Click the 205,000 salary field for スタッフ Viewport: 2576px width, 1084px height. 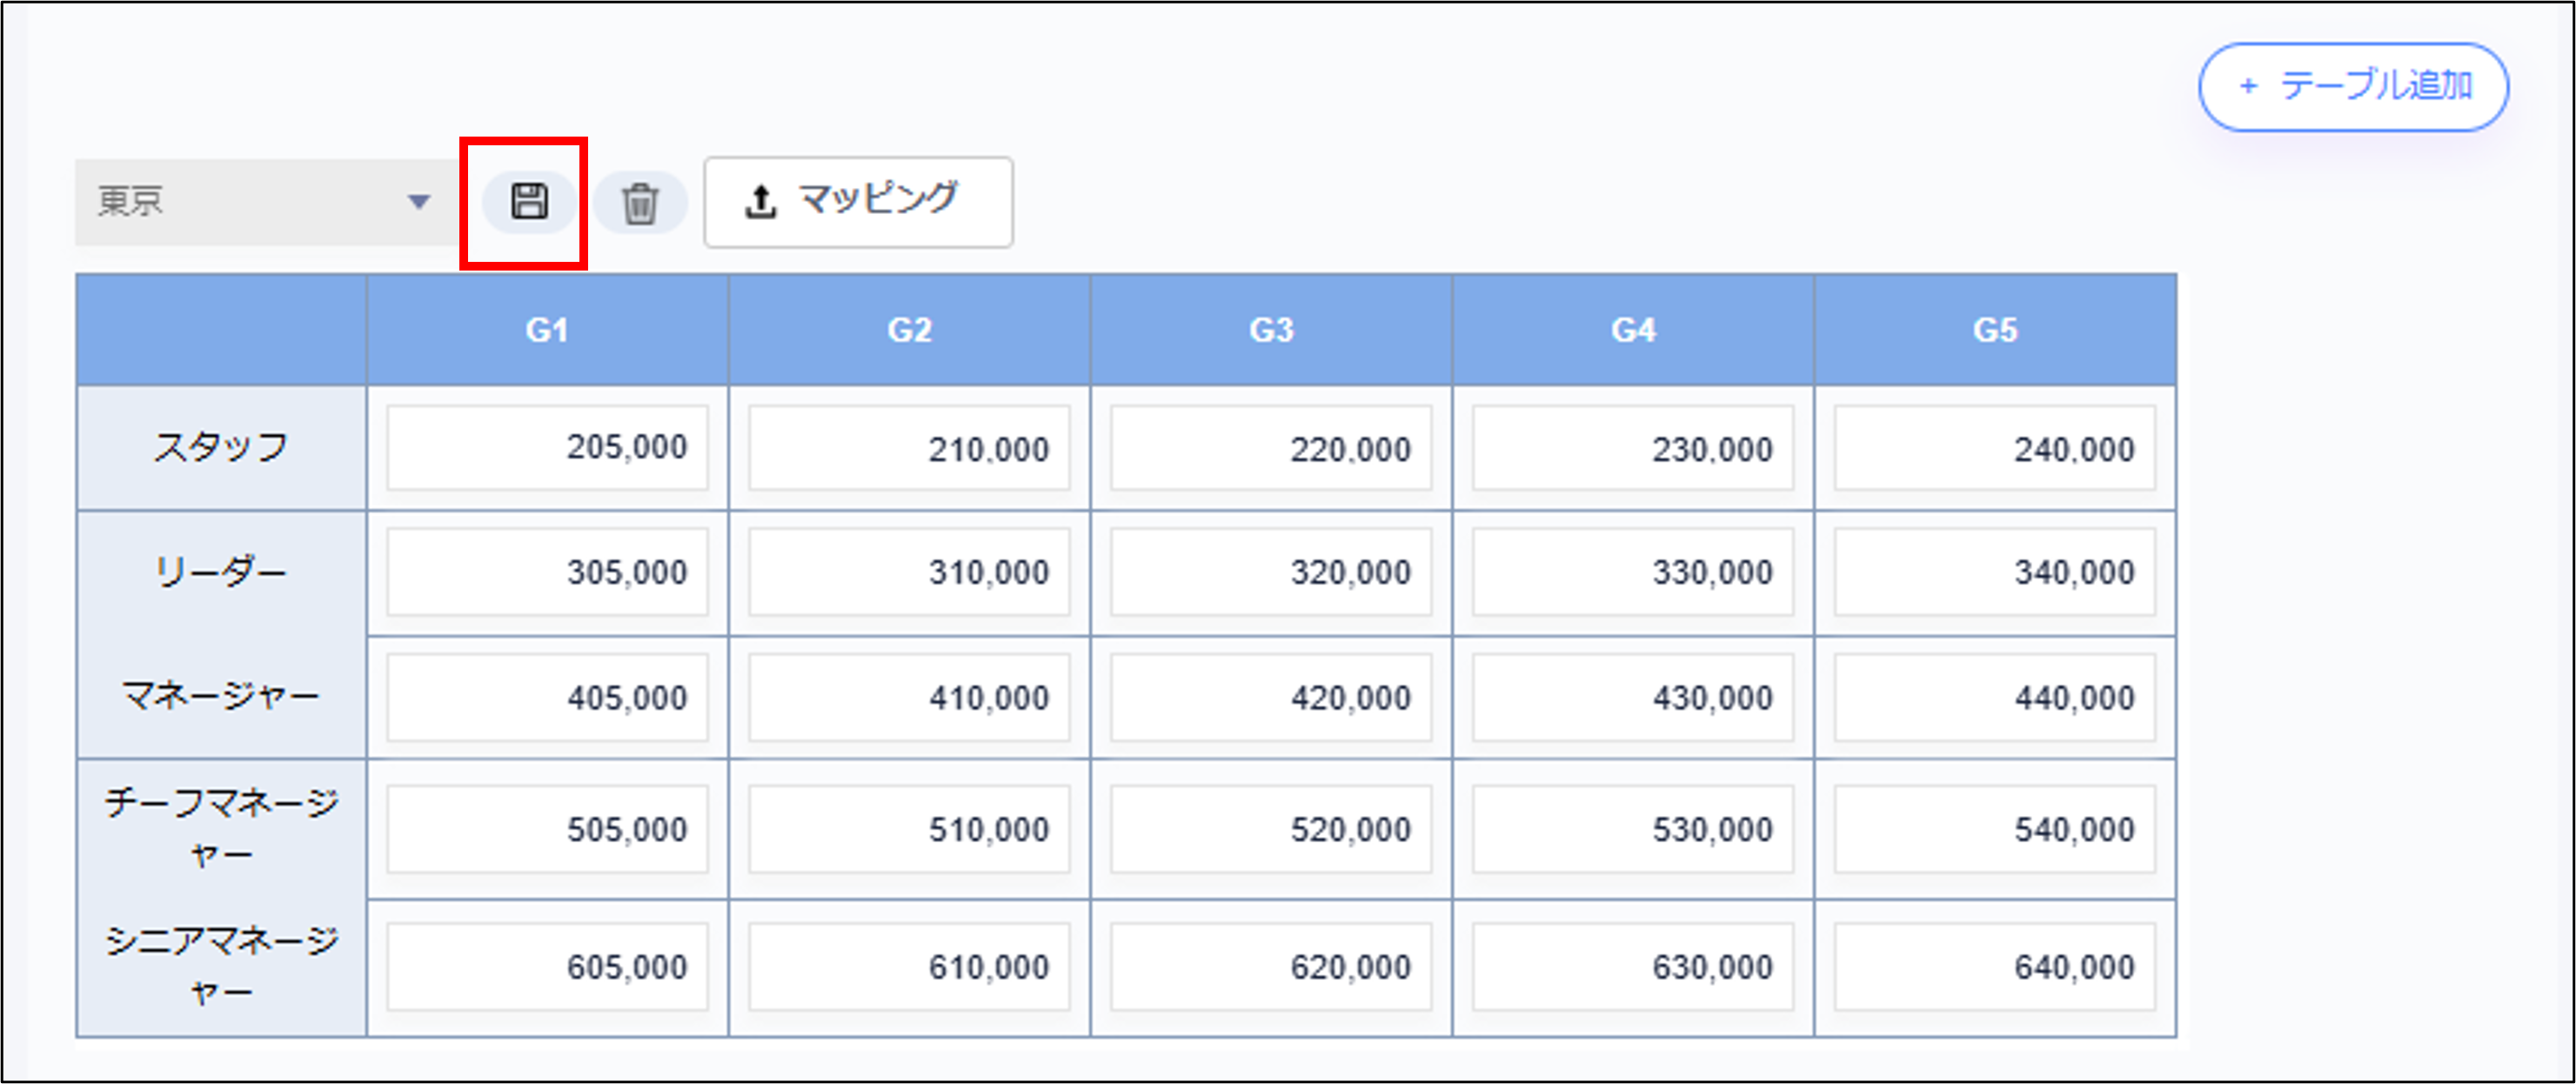(546, 447)
